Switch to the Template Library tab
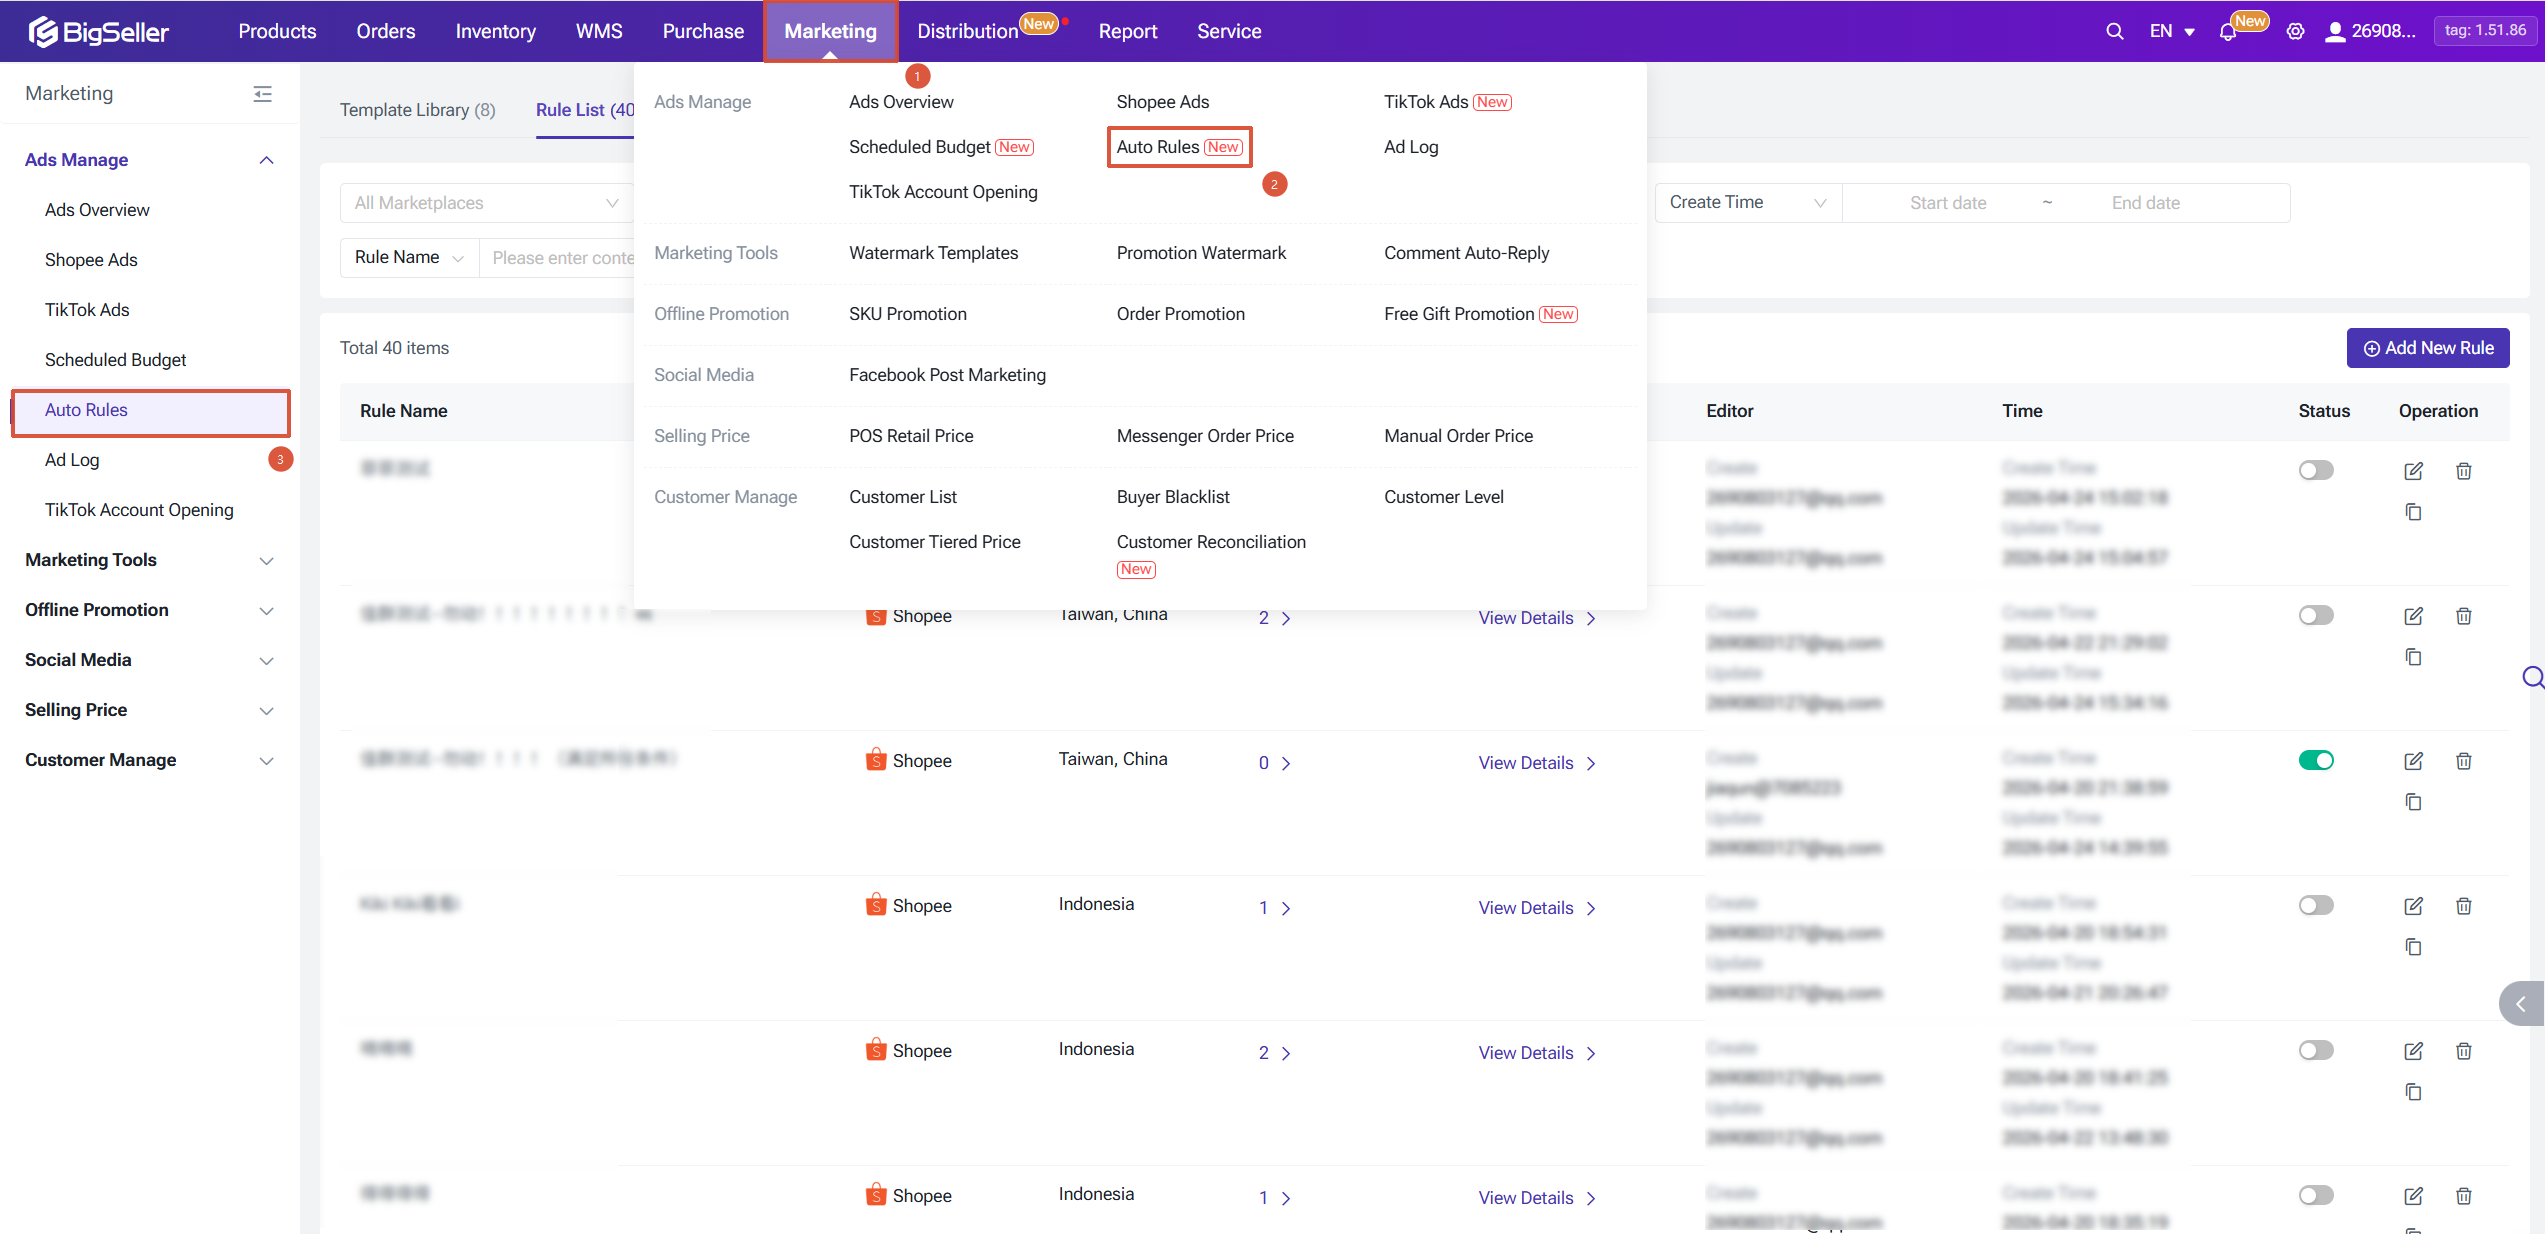Image resolution: width=2545 pixels, height=1234 pixels. (x=417, y=110)
